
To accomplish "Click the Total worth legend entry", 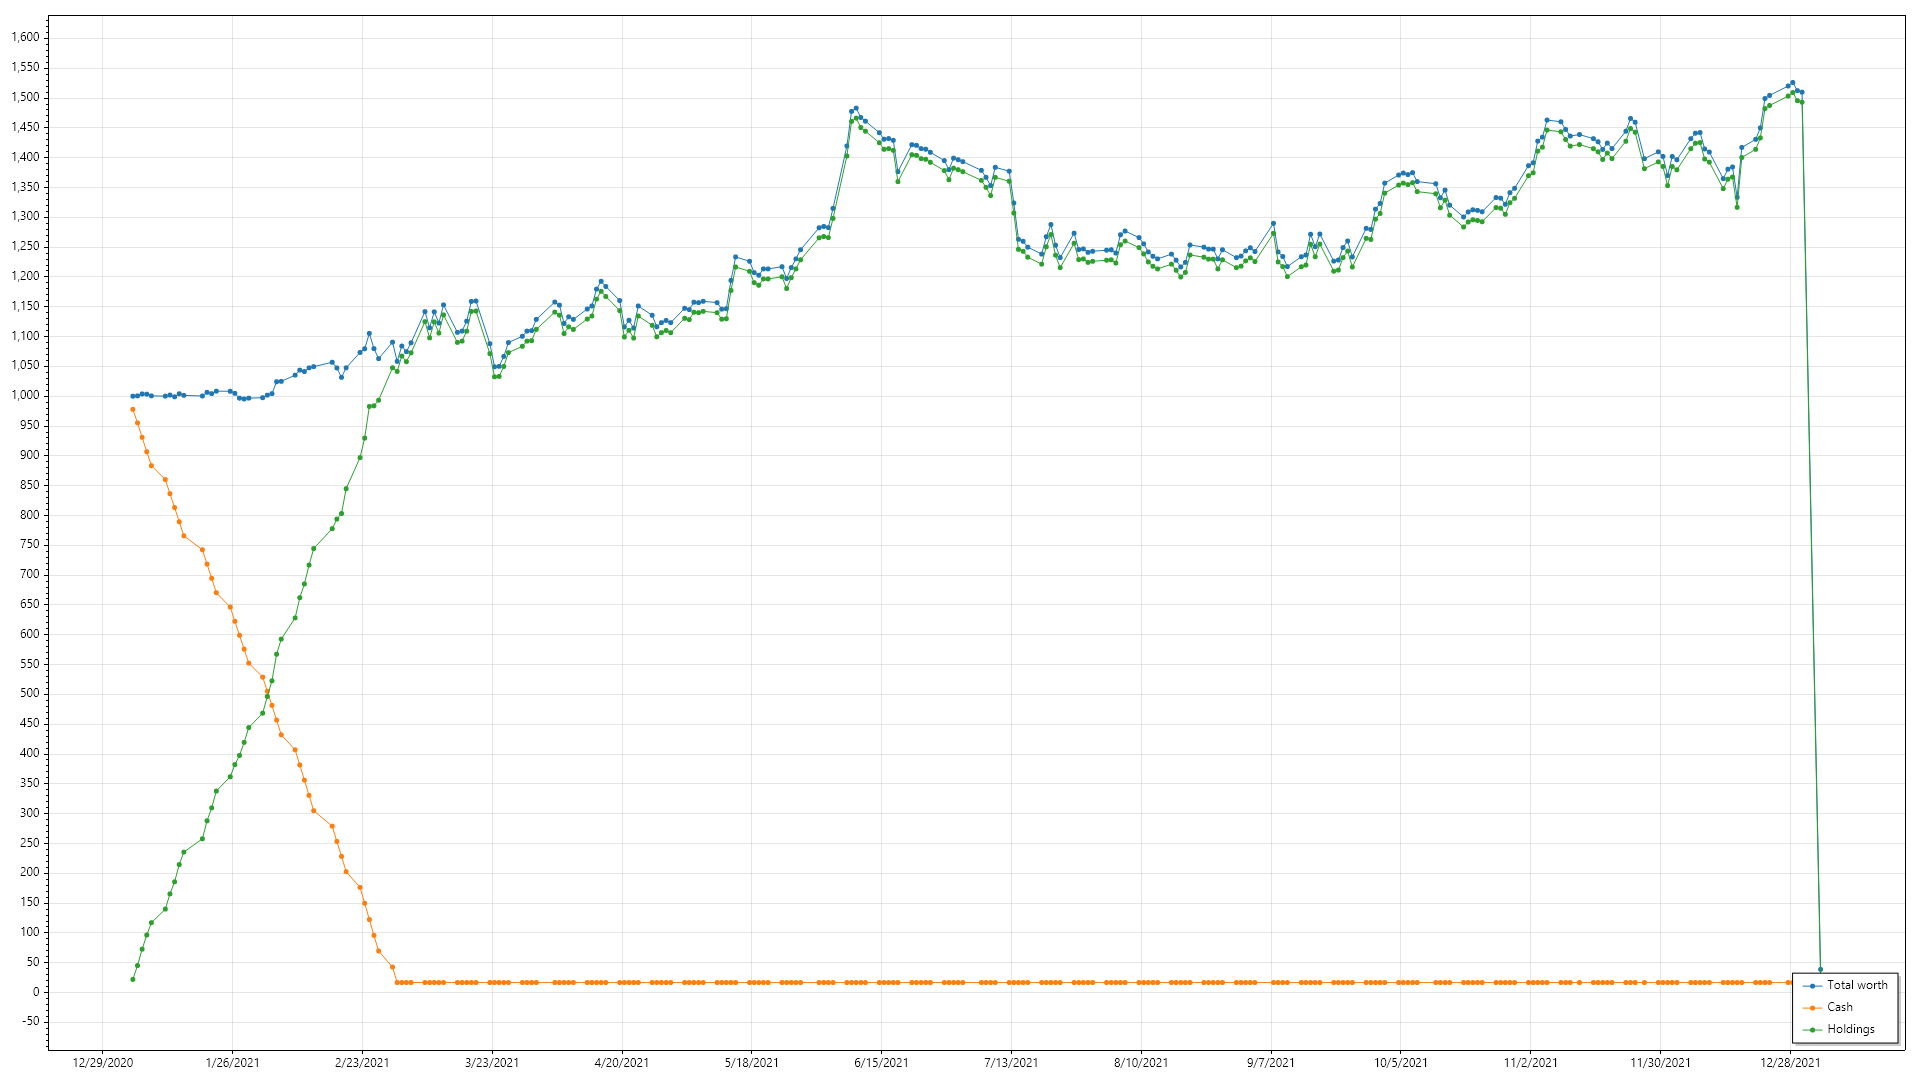I will (1845, 985).
